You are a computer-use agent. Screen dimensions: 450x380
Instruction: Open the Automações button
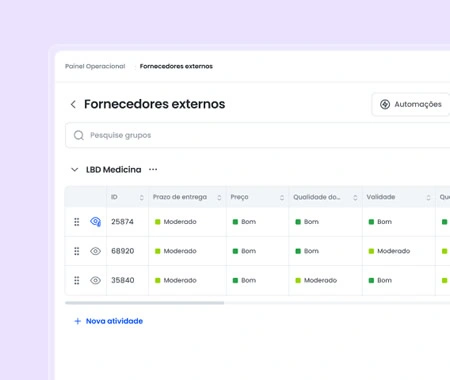(x=411, y=104)
